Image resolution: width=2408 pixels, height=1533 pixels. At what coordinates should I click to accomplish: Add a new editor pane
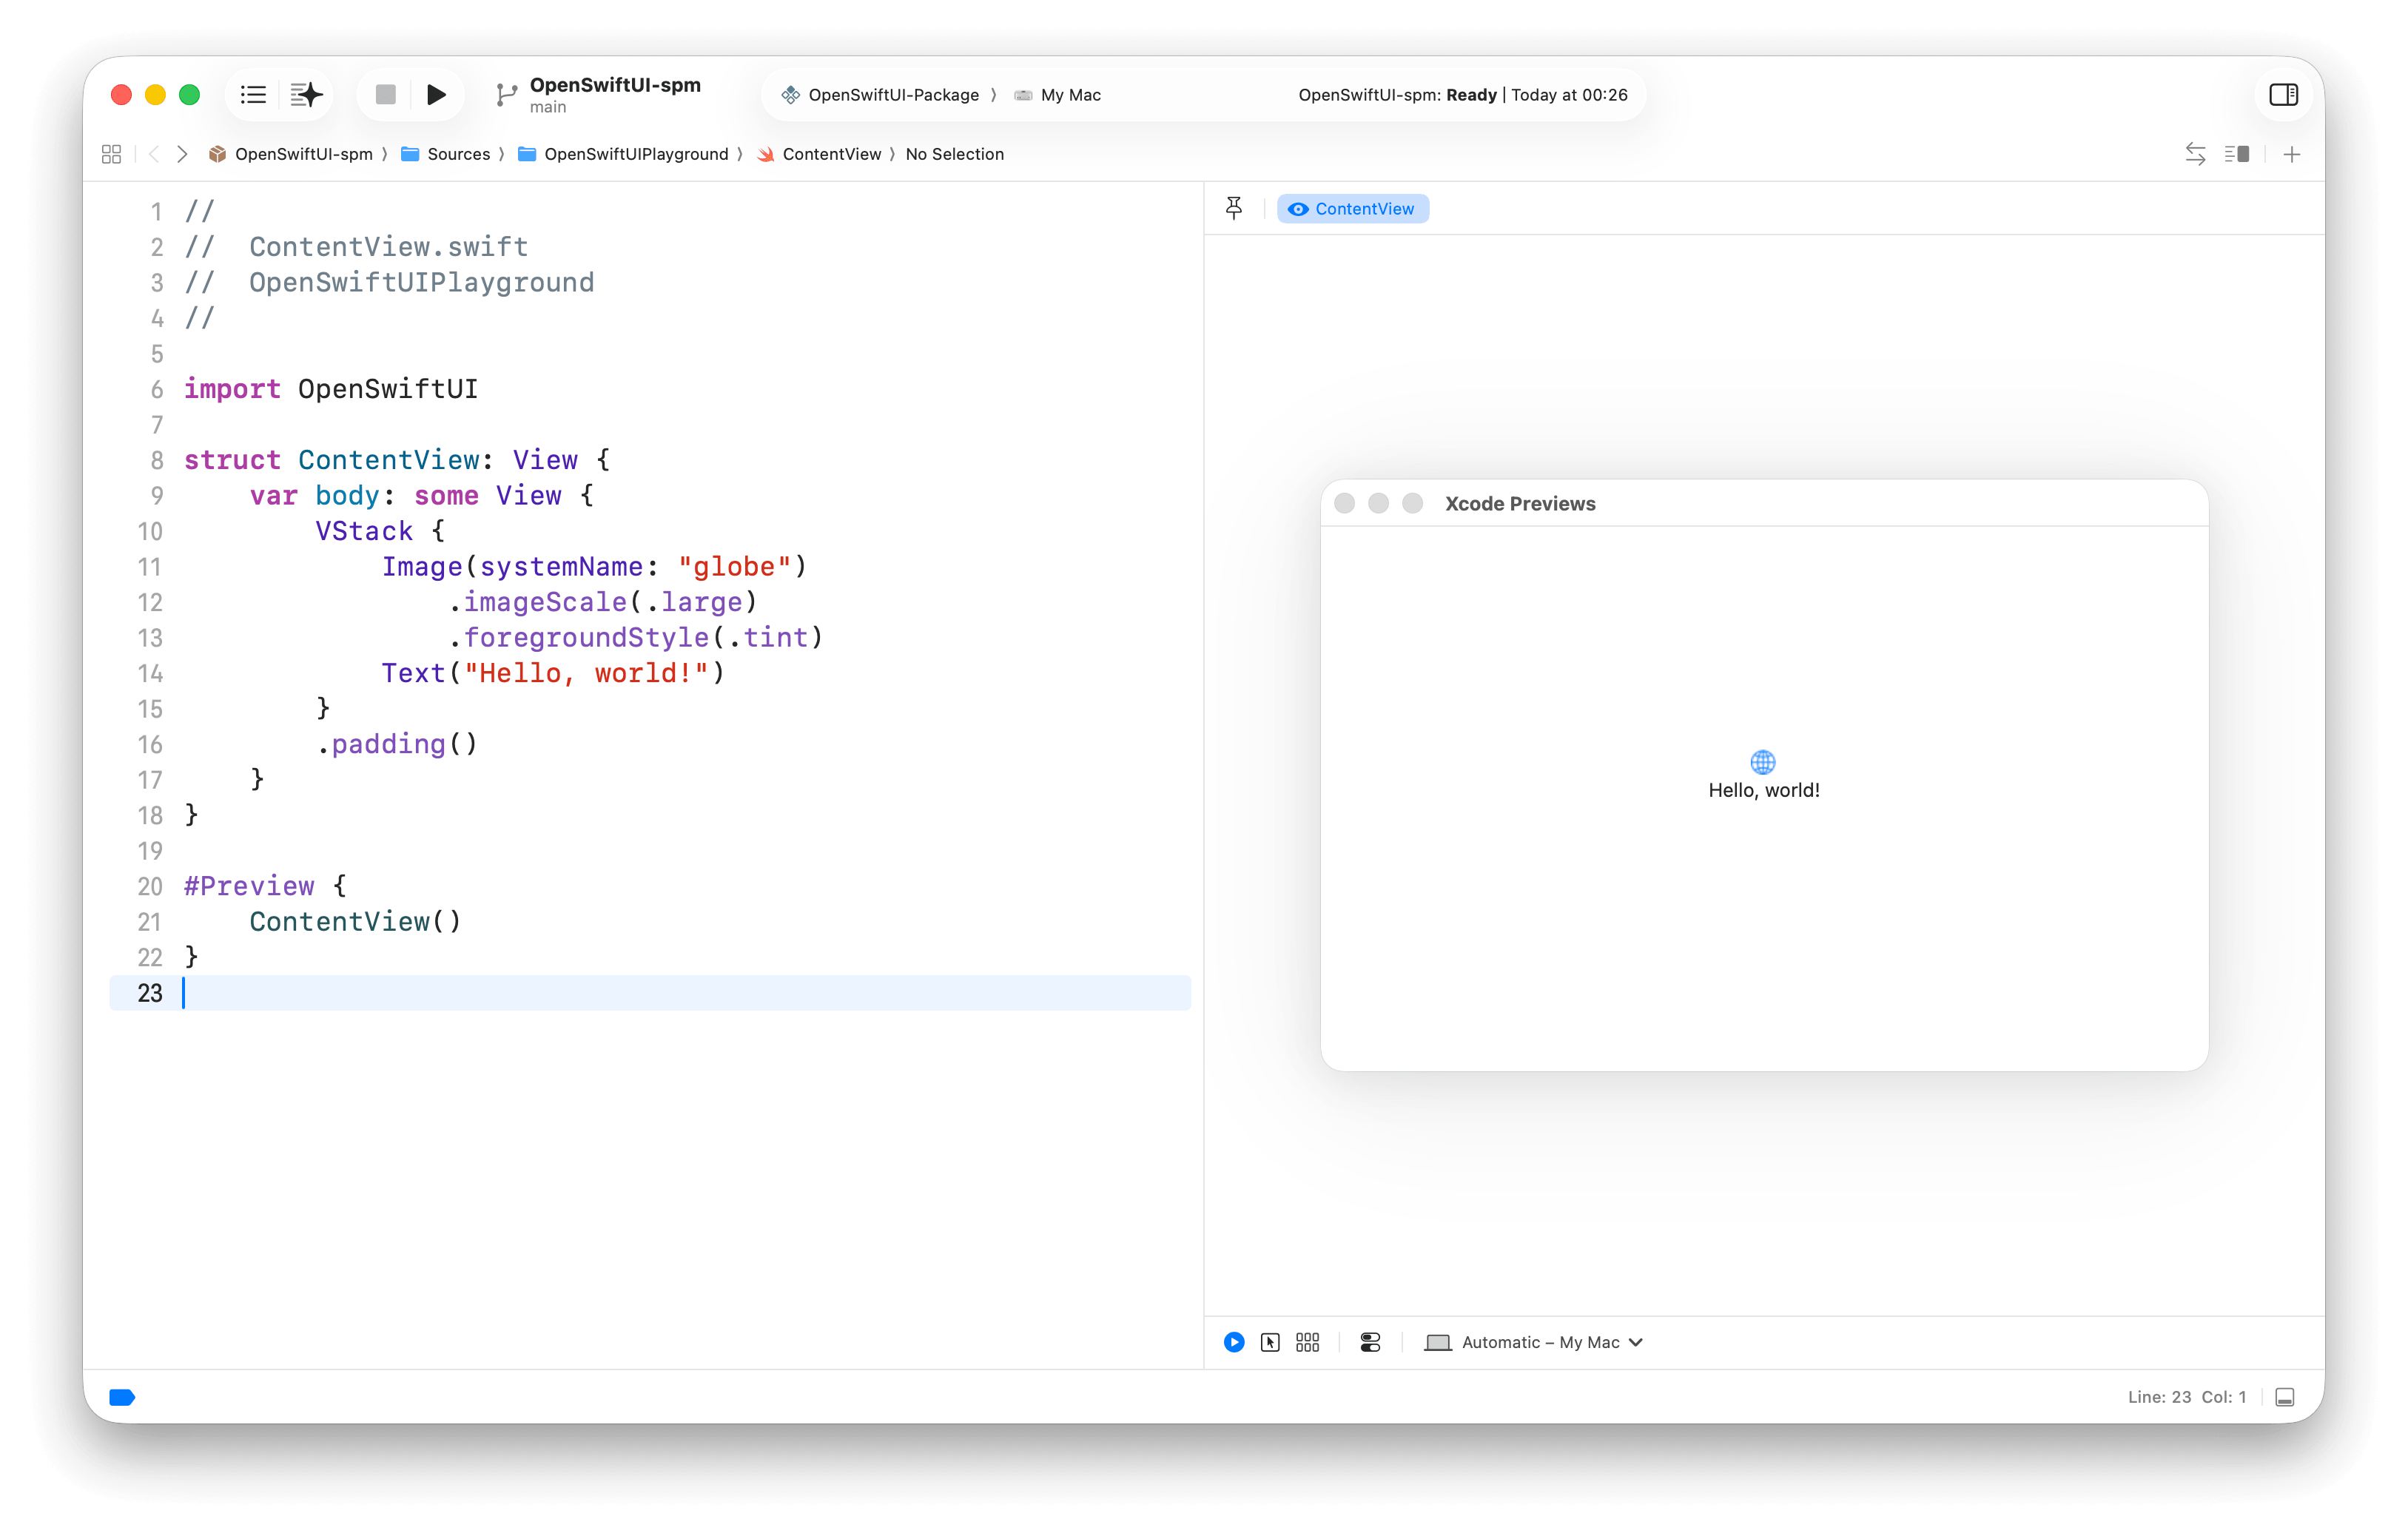coord(2292,154)
